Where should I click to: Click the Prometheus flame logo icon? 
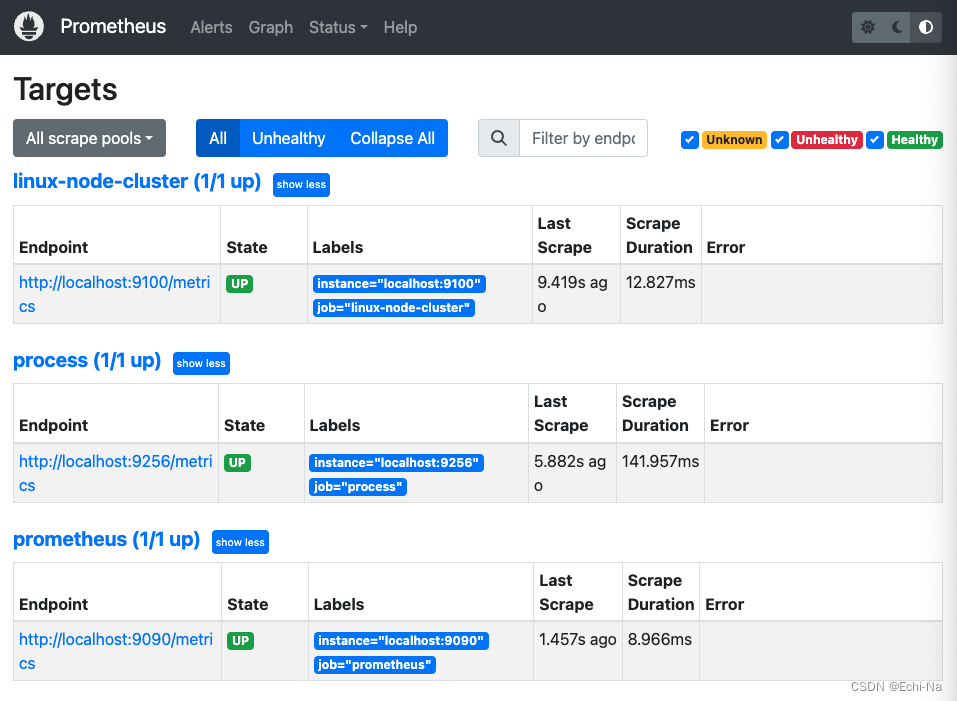coord(29,27)
